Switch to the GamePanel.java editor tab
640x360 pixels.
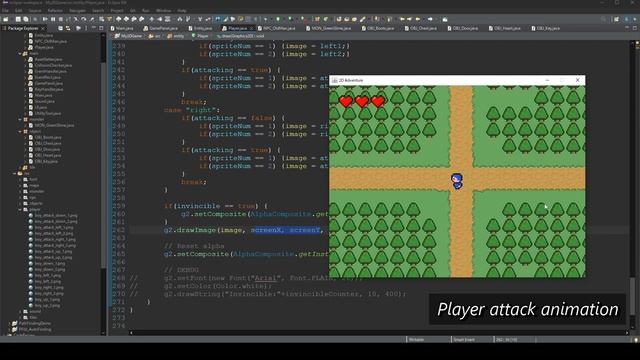pos(160,28)
